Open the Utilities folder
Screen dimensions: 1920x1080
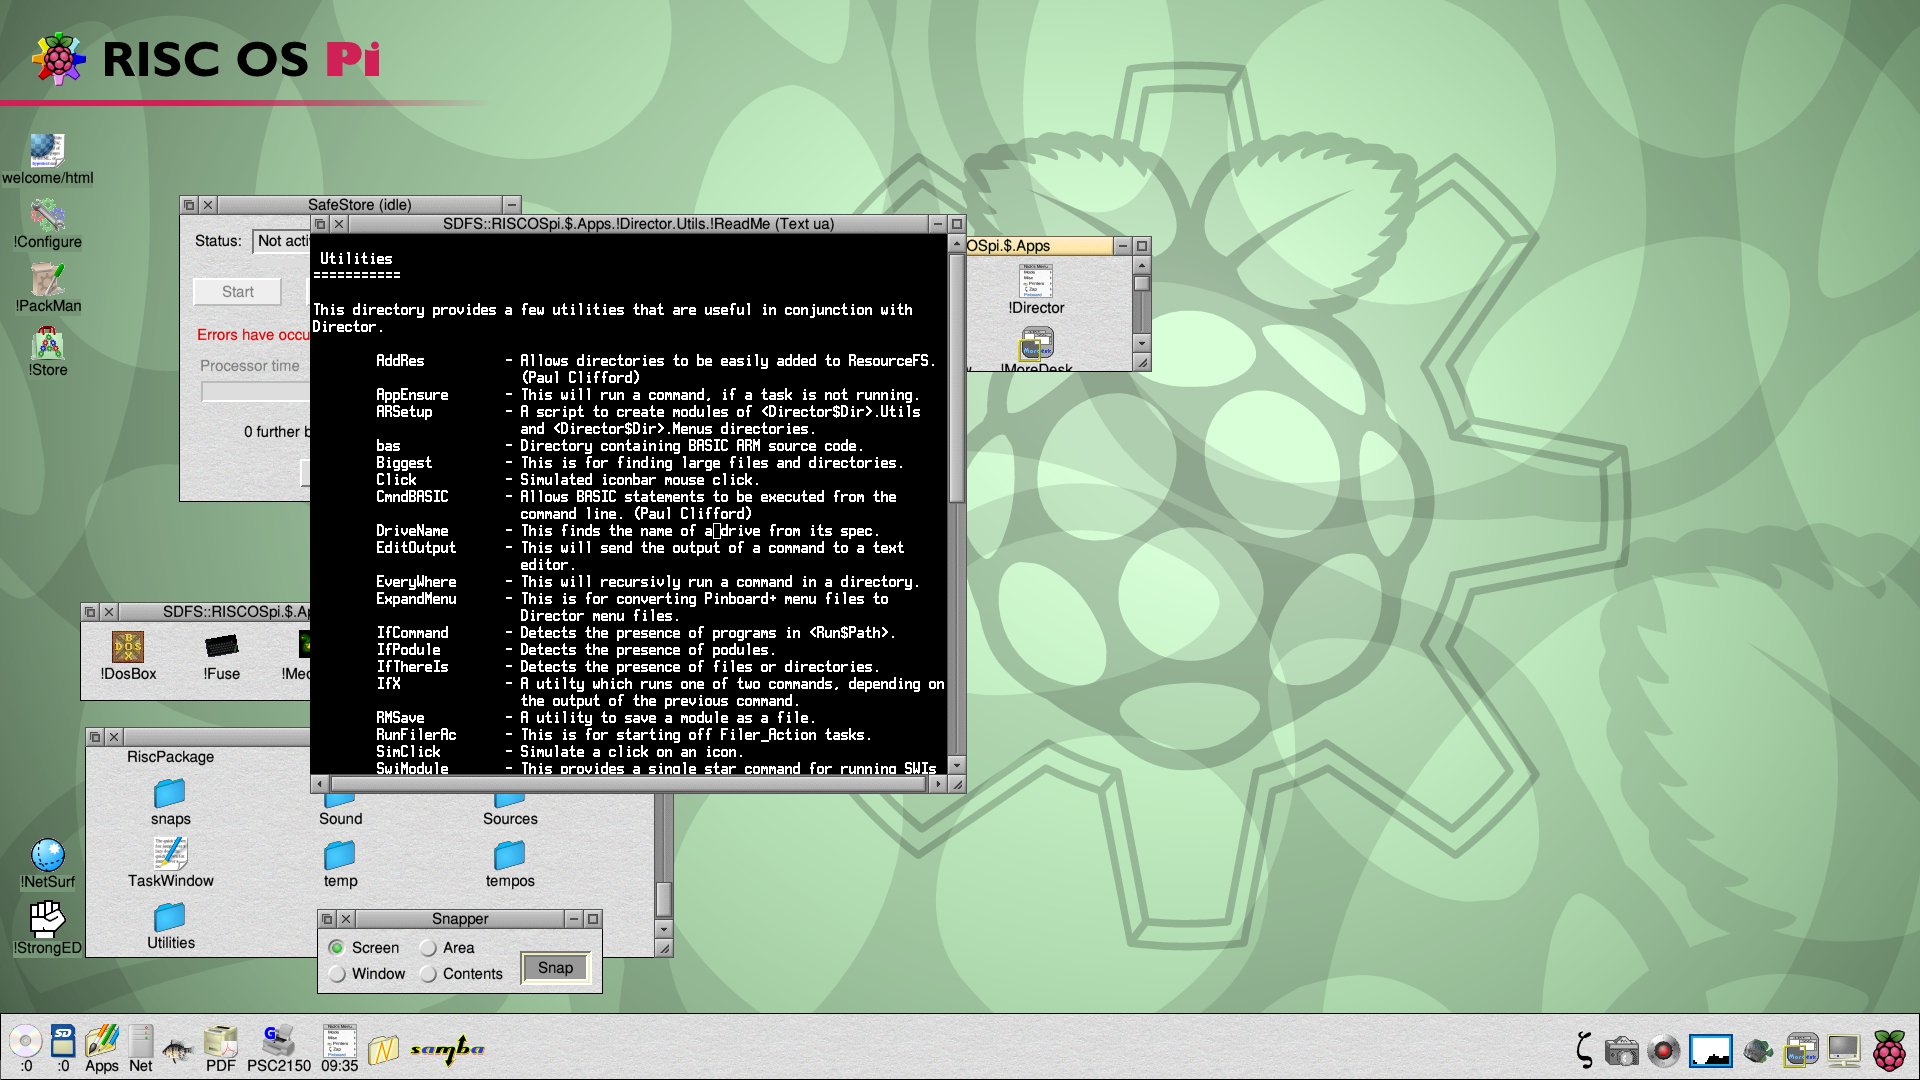tap(170, 926)
